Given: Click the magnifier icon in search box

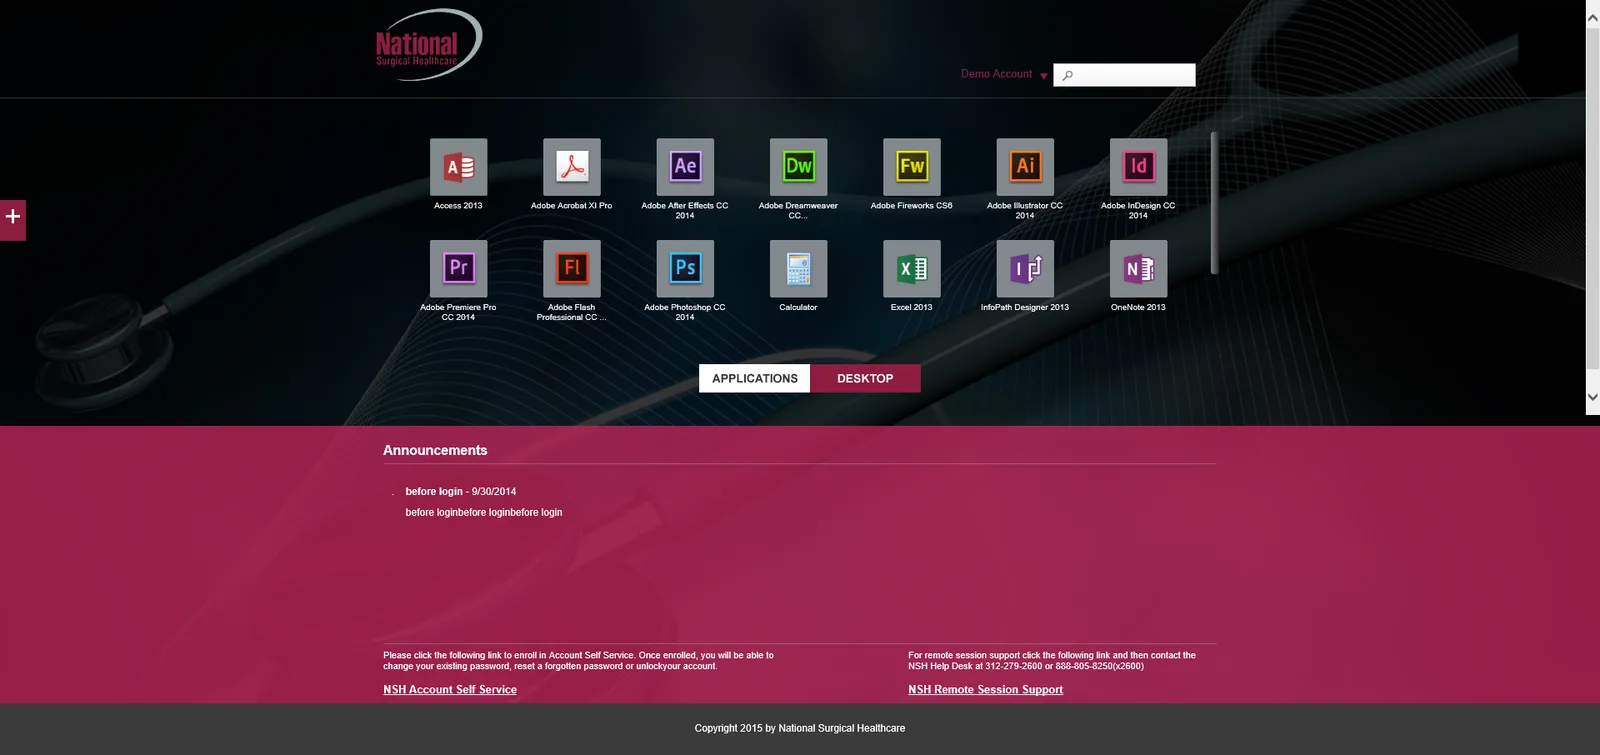Looking at the screenshot, I should click(x=1068, y=75).
